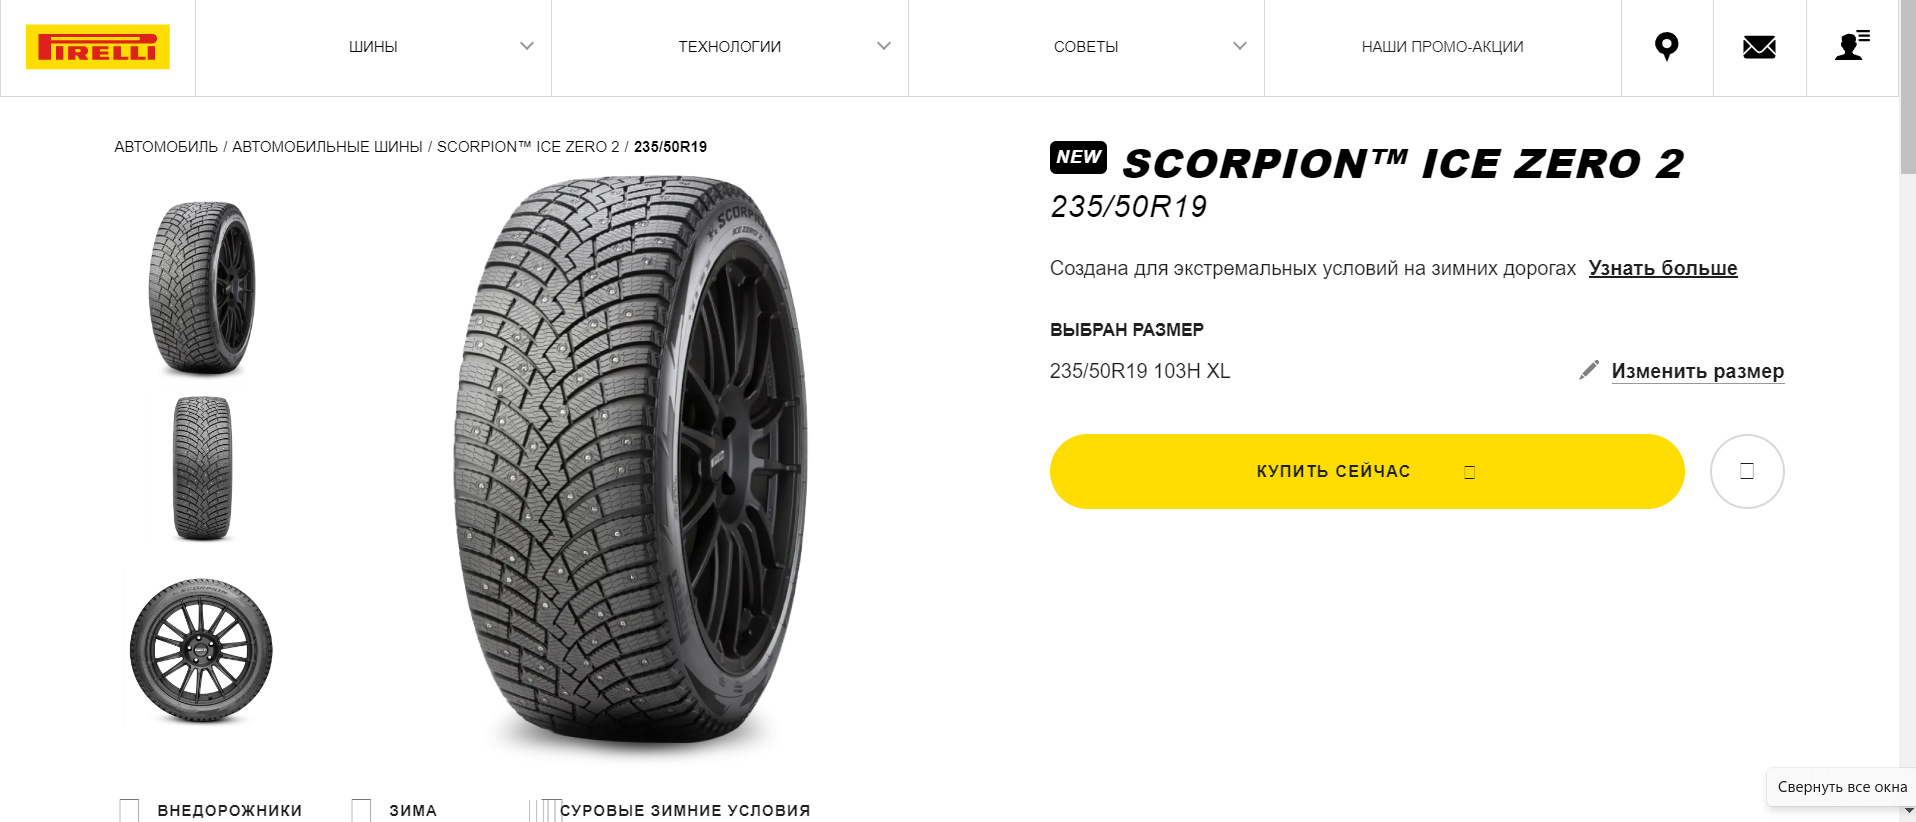Click the pencil icon beside Изменить размер

click(1588, 371)
